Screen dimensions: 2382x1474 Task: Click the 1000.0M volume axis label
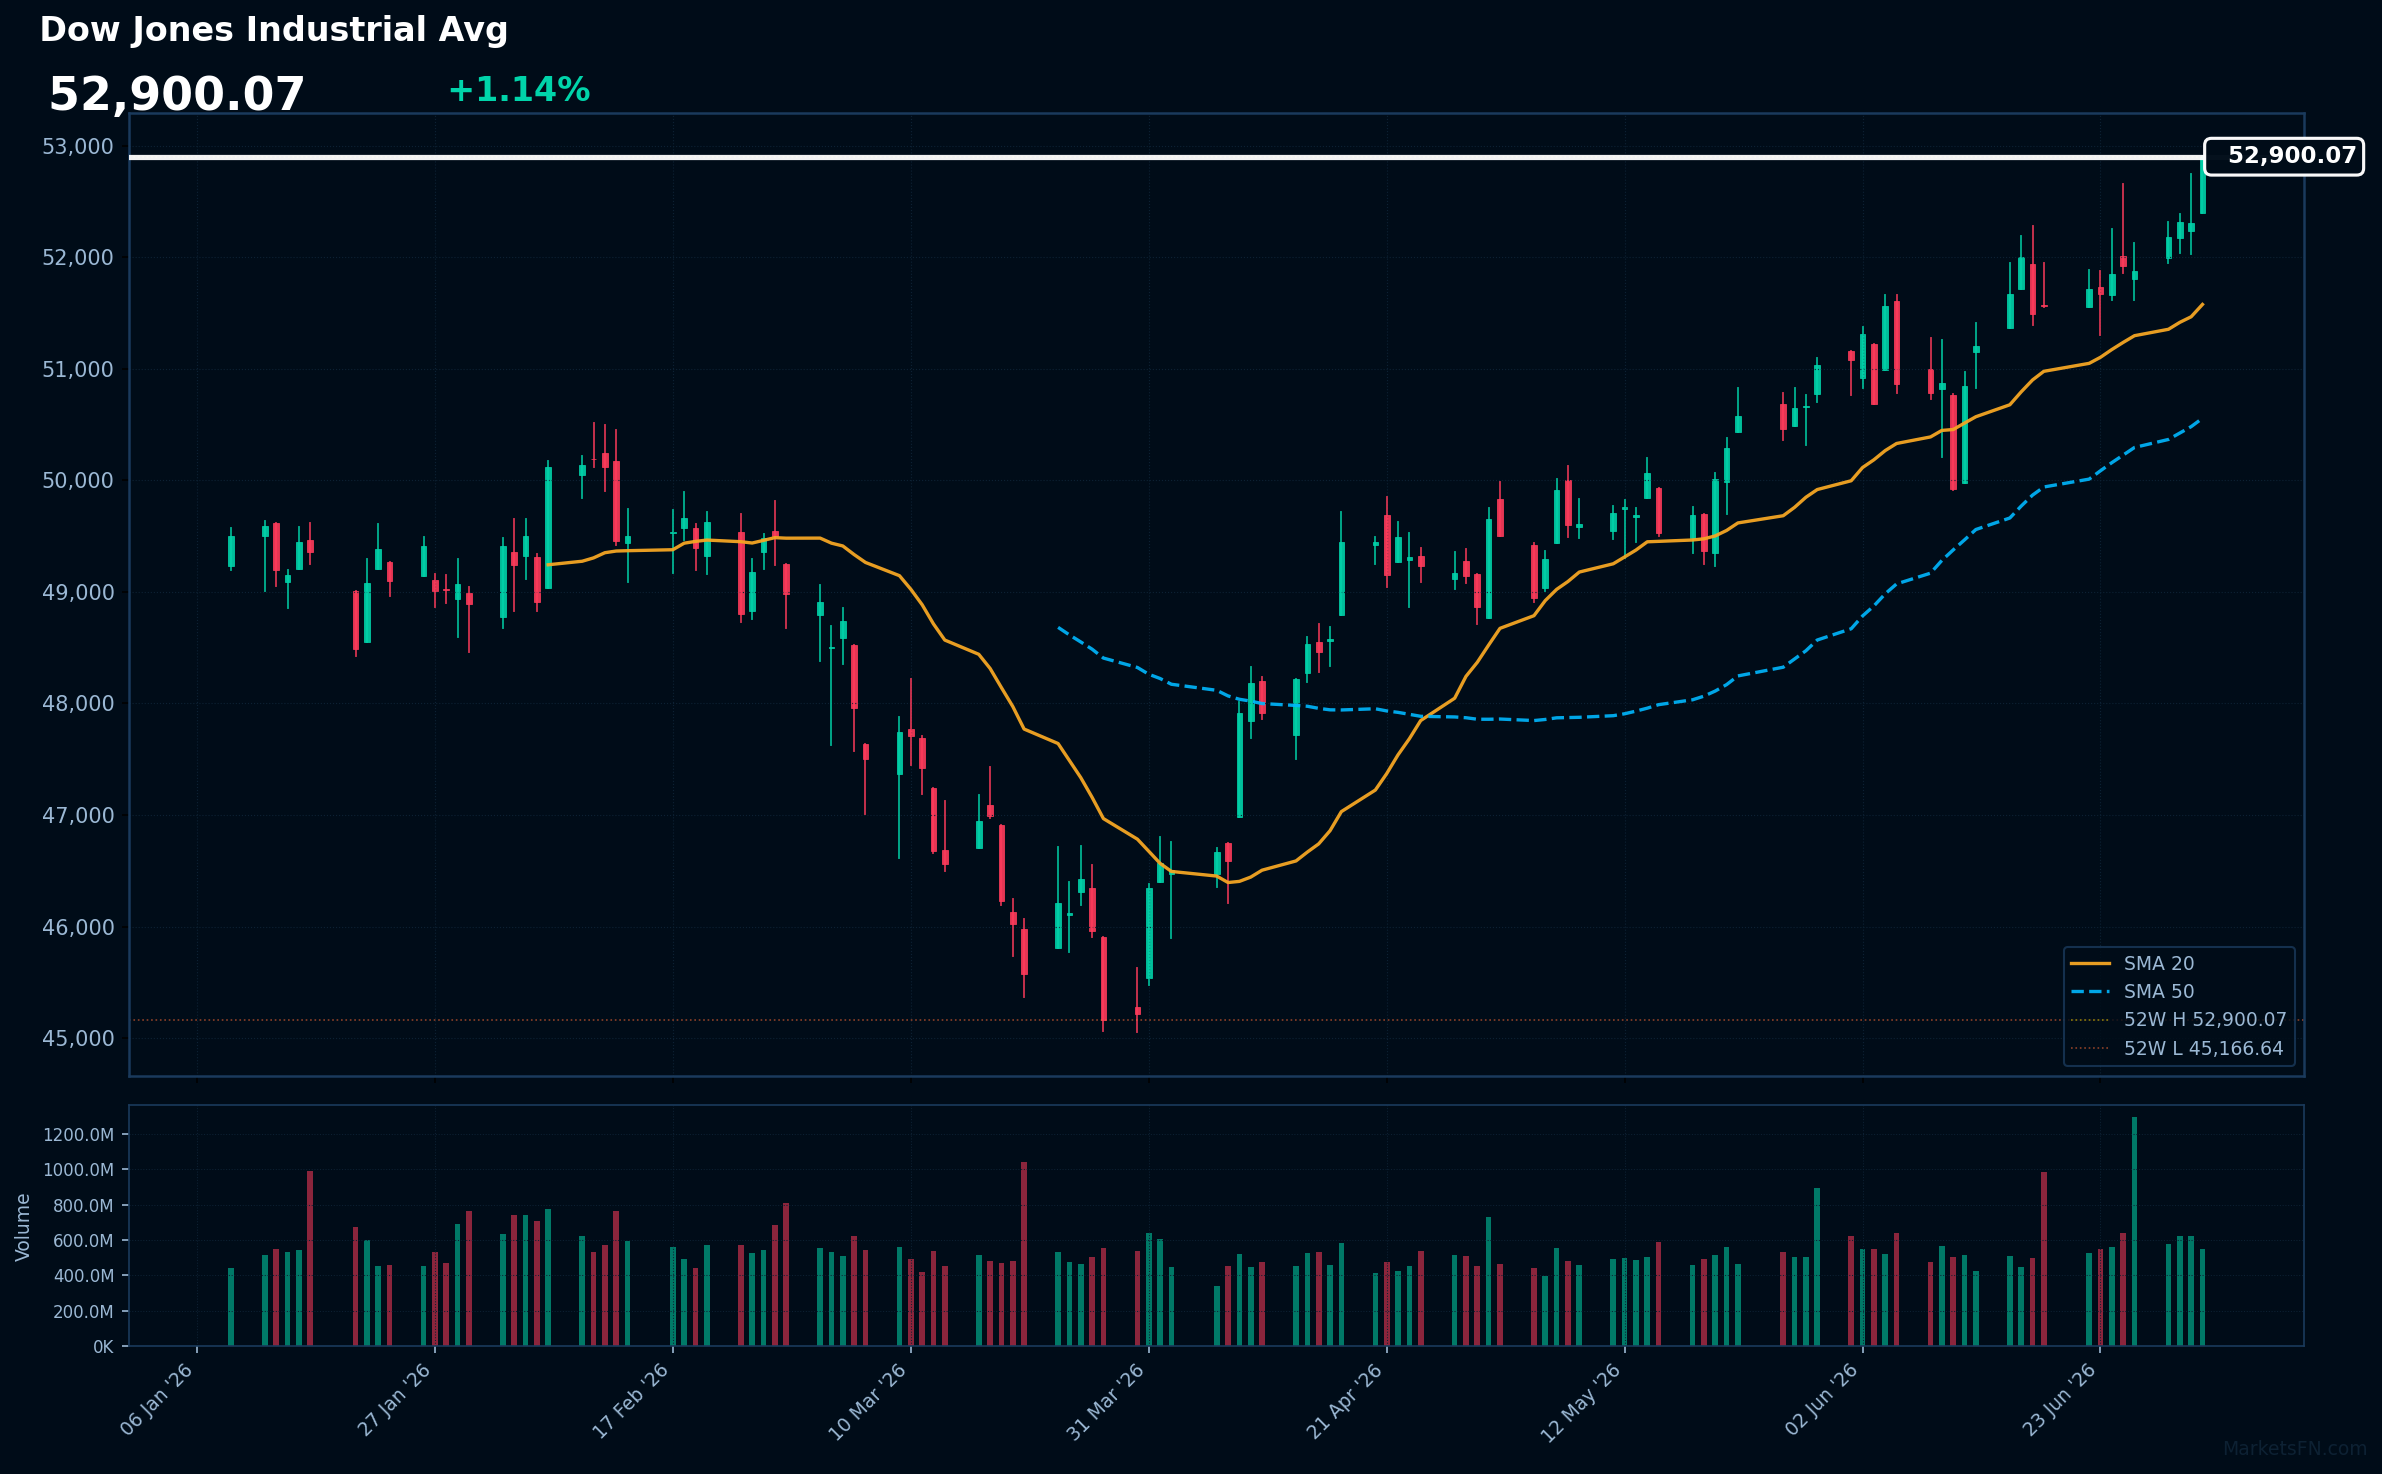(x=78, y=1170)
